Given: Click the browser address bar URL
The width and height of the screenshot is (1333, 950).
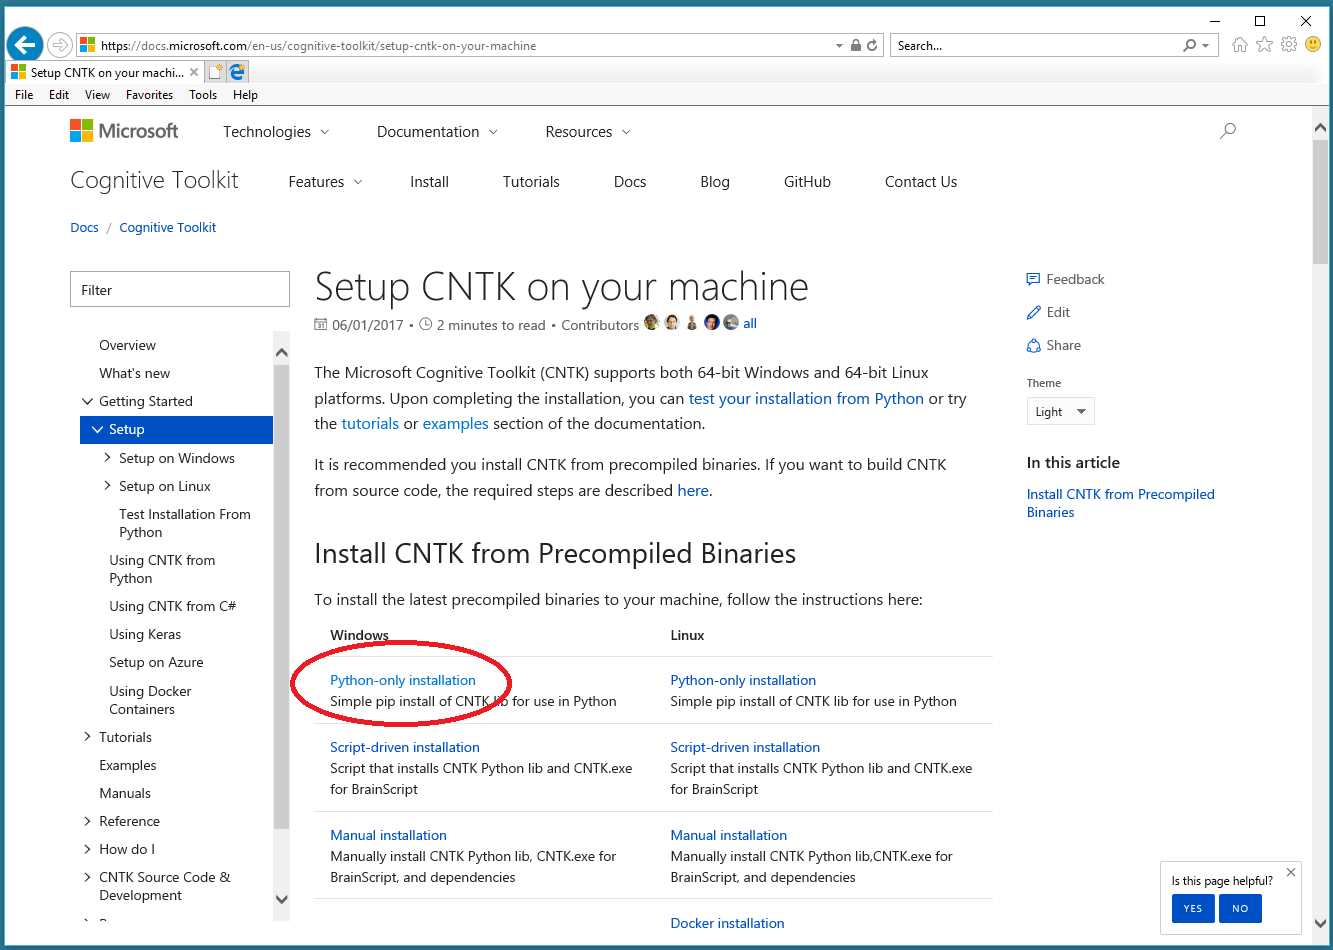Looking at the screenshot, I should coord(319,46).
